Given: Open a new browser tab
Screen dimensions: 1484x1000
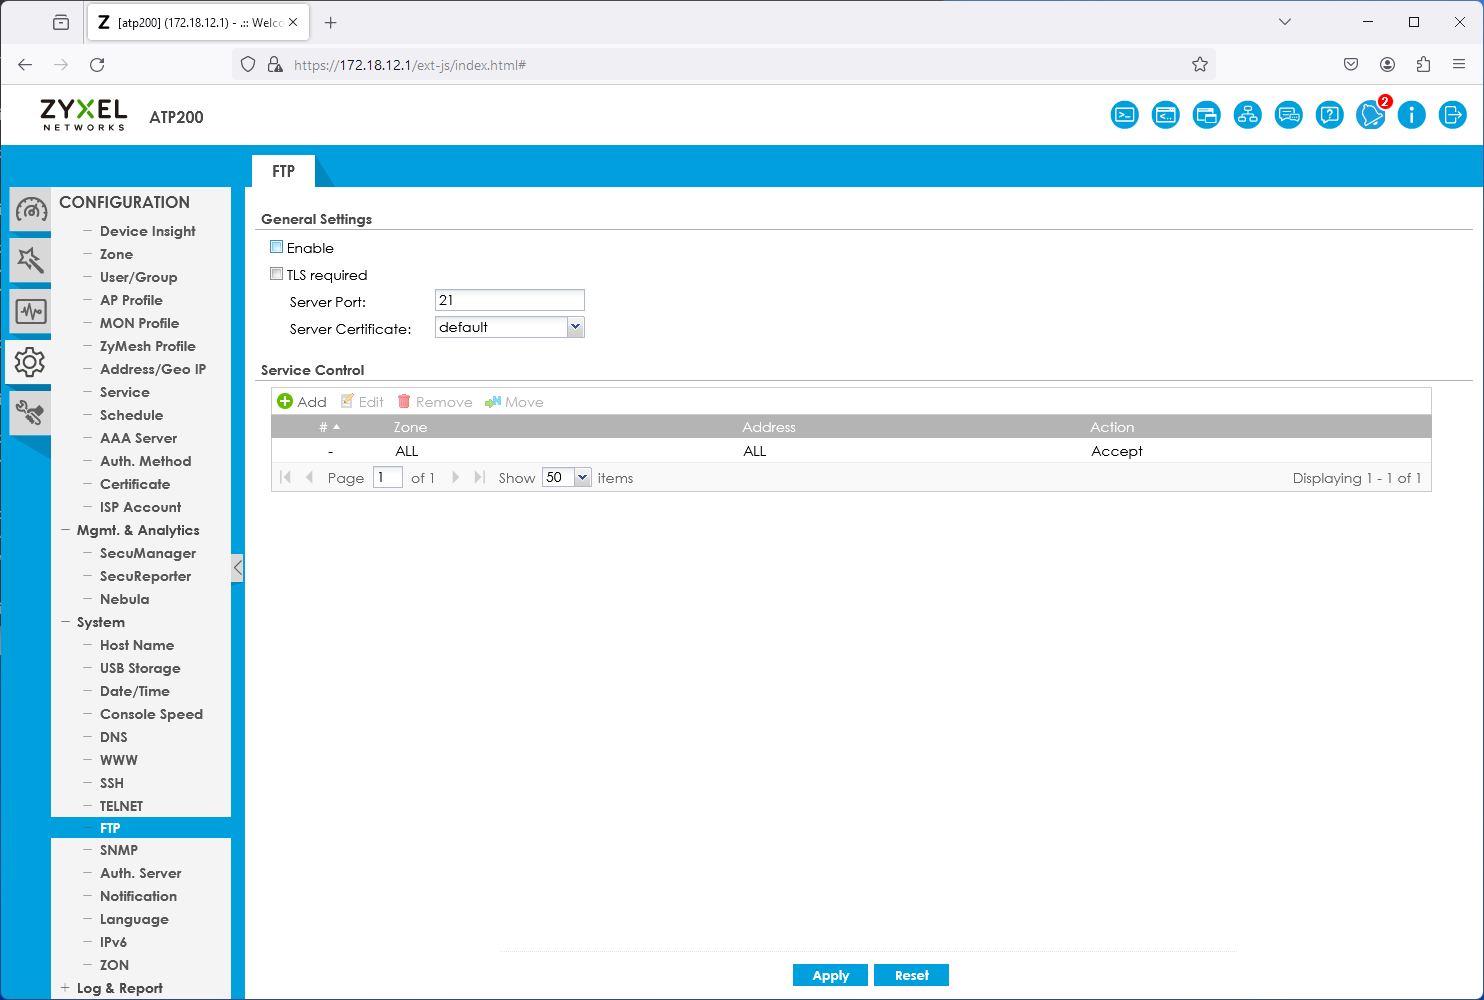Looking at the screenshot, I should pyautogui.click(x=331, y=22).
